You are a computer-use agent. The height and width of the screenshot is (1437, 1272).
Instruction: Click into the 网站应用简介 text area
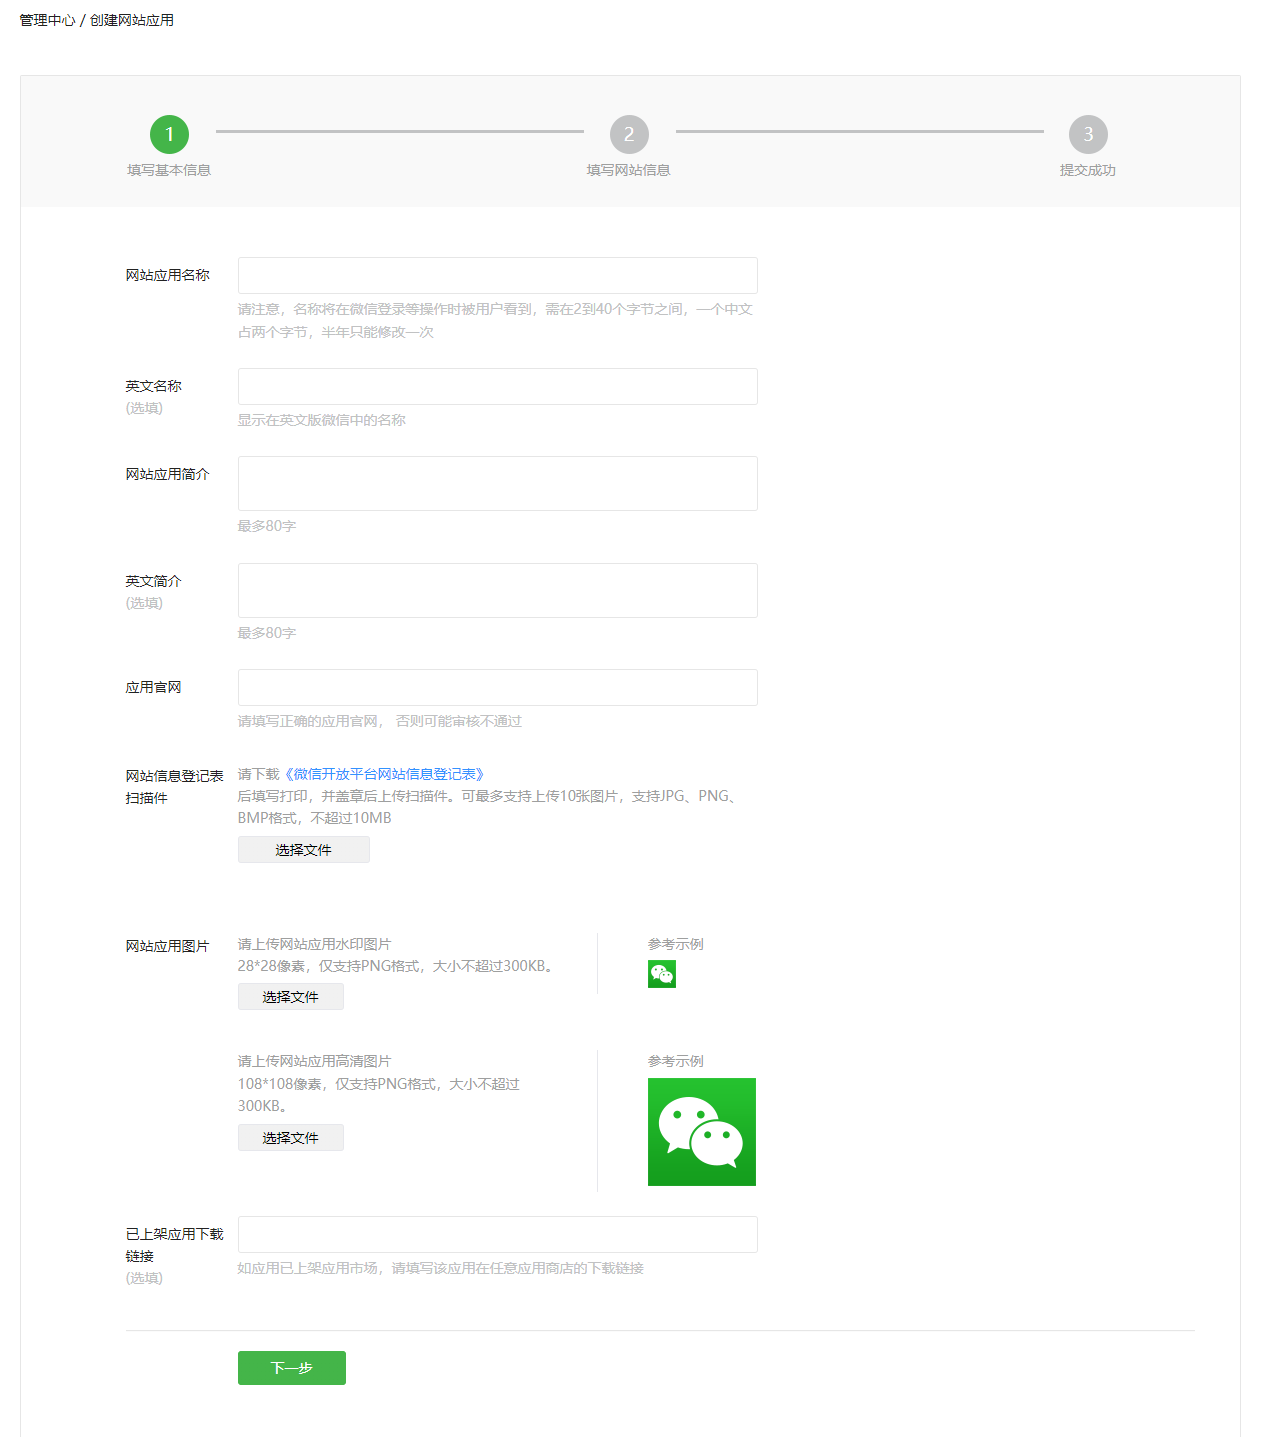pos(497,483)
